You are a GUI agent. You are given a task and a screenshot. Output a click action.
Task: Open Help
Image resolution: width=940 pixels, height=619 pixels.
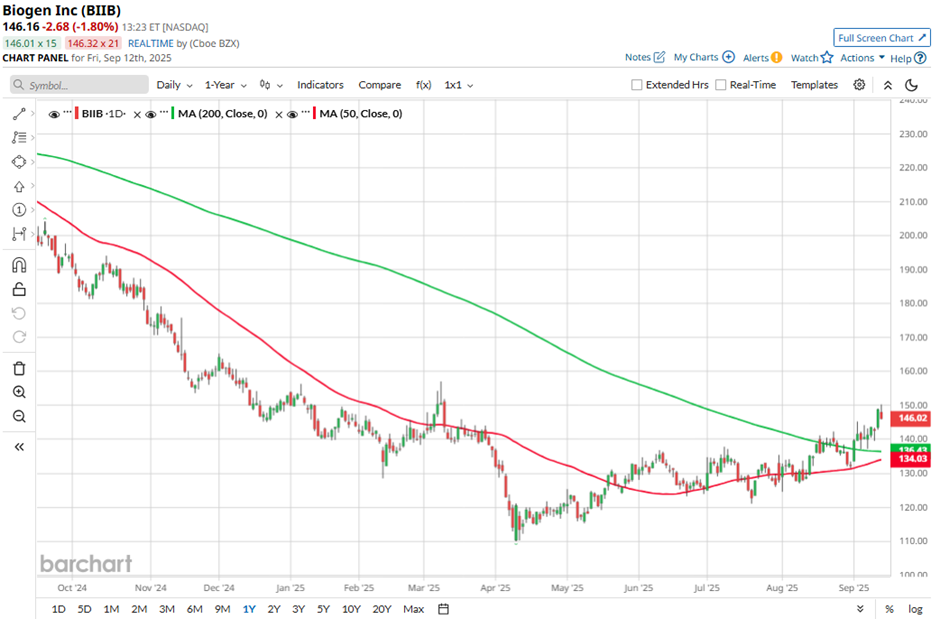click(908, 58)
